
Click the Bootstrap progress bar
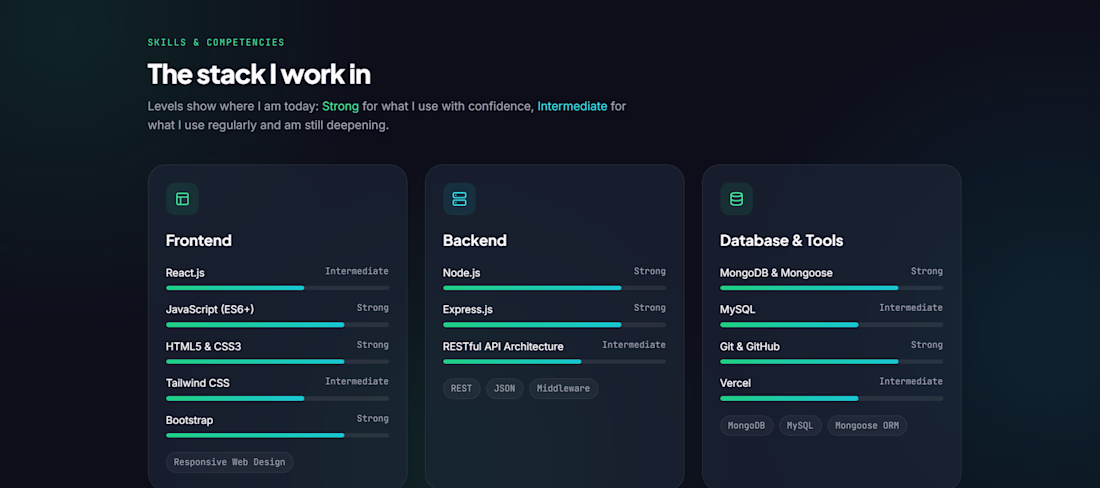click(277, 435)
